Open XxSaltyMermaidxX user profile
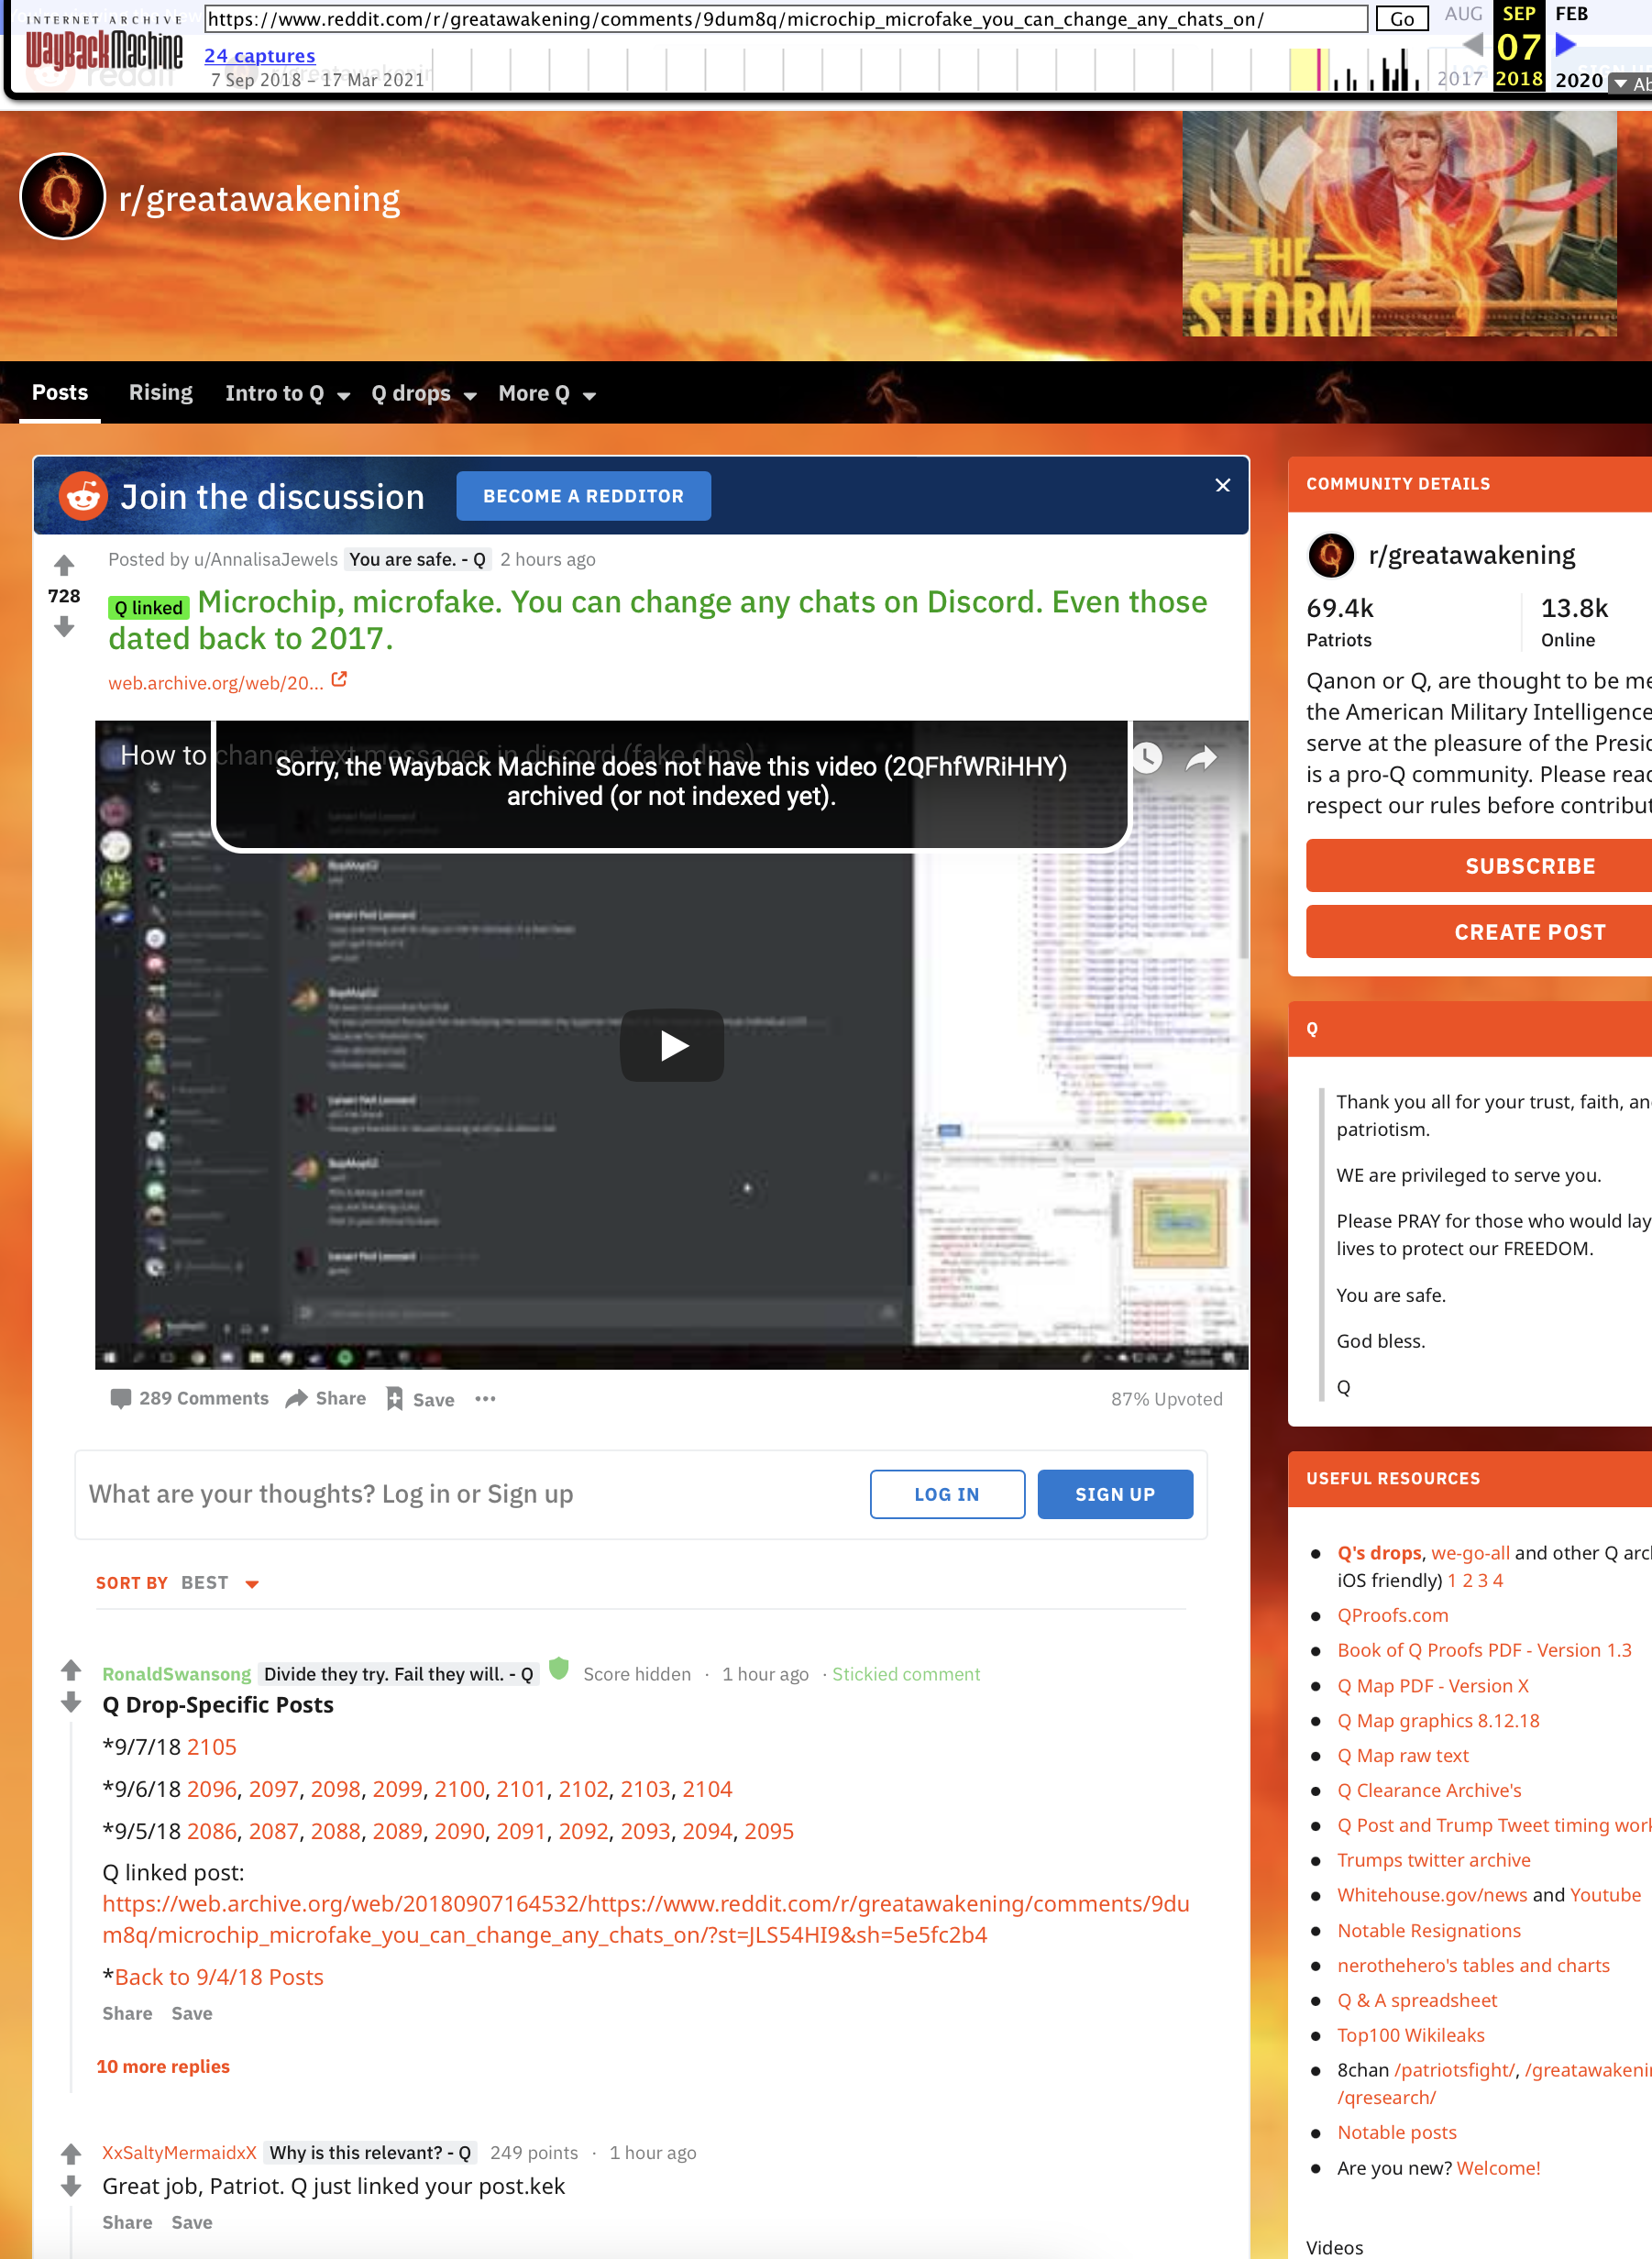The width and height of the screenshot is (1652, 2259). [180, 2153]
